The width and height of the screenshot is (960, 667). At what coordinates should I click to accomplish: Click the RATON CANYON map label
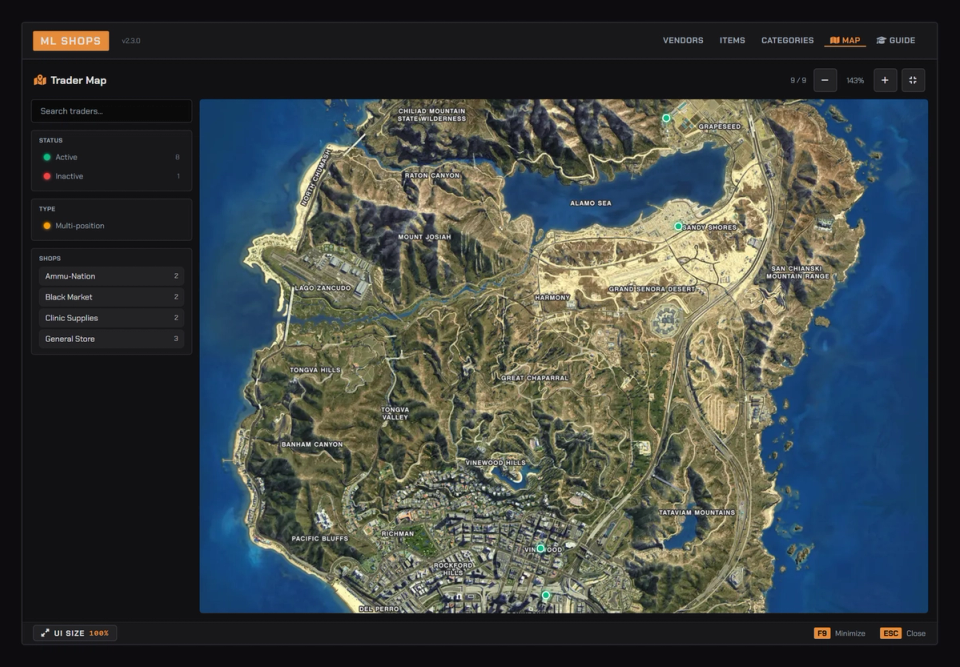[432, 176]
